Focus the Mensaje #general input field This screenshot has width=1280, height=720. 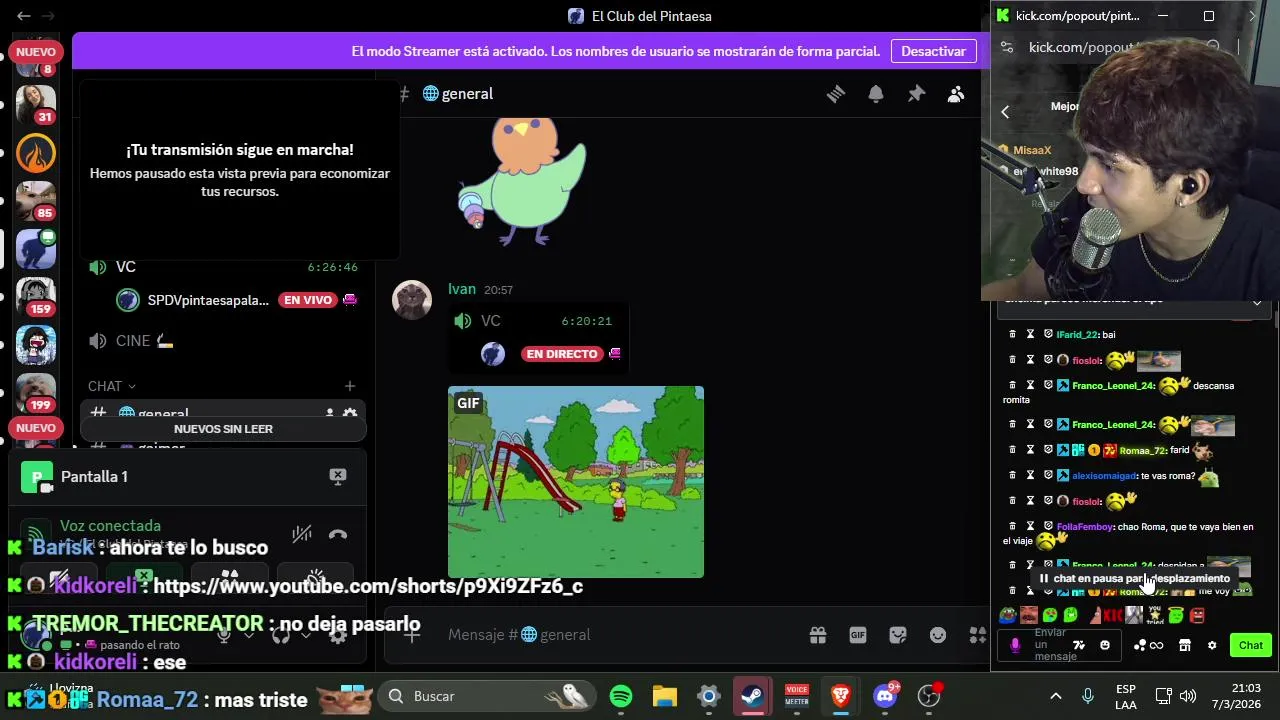(620, 635)
